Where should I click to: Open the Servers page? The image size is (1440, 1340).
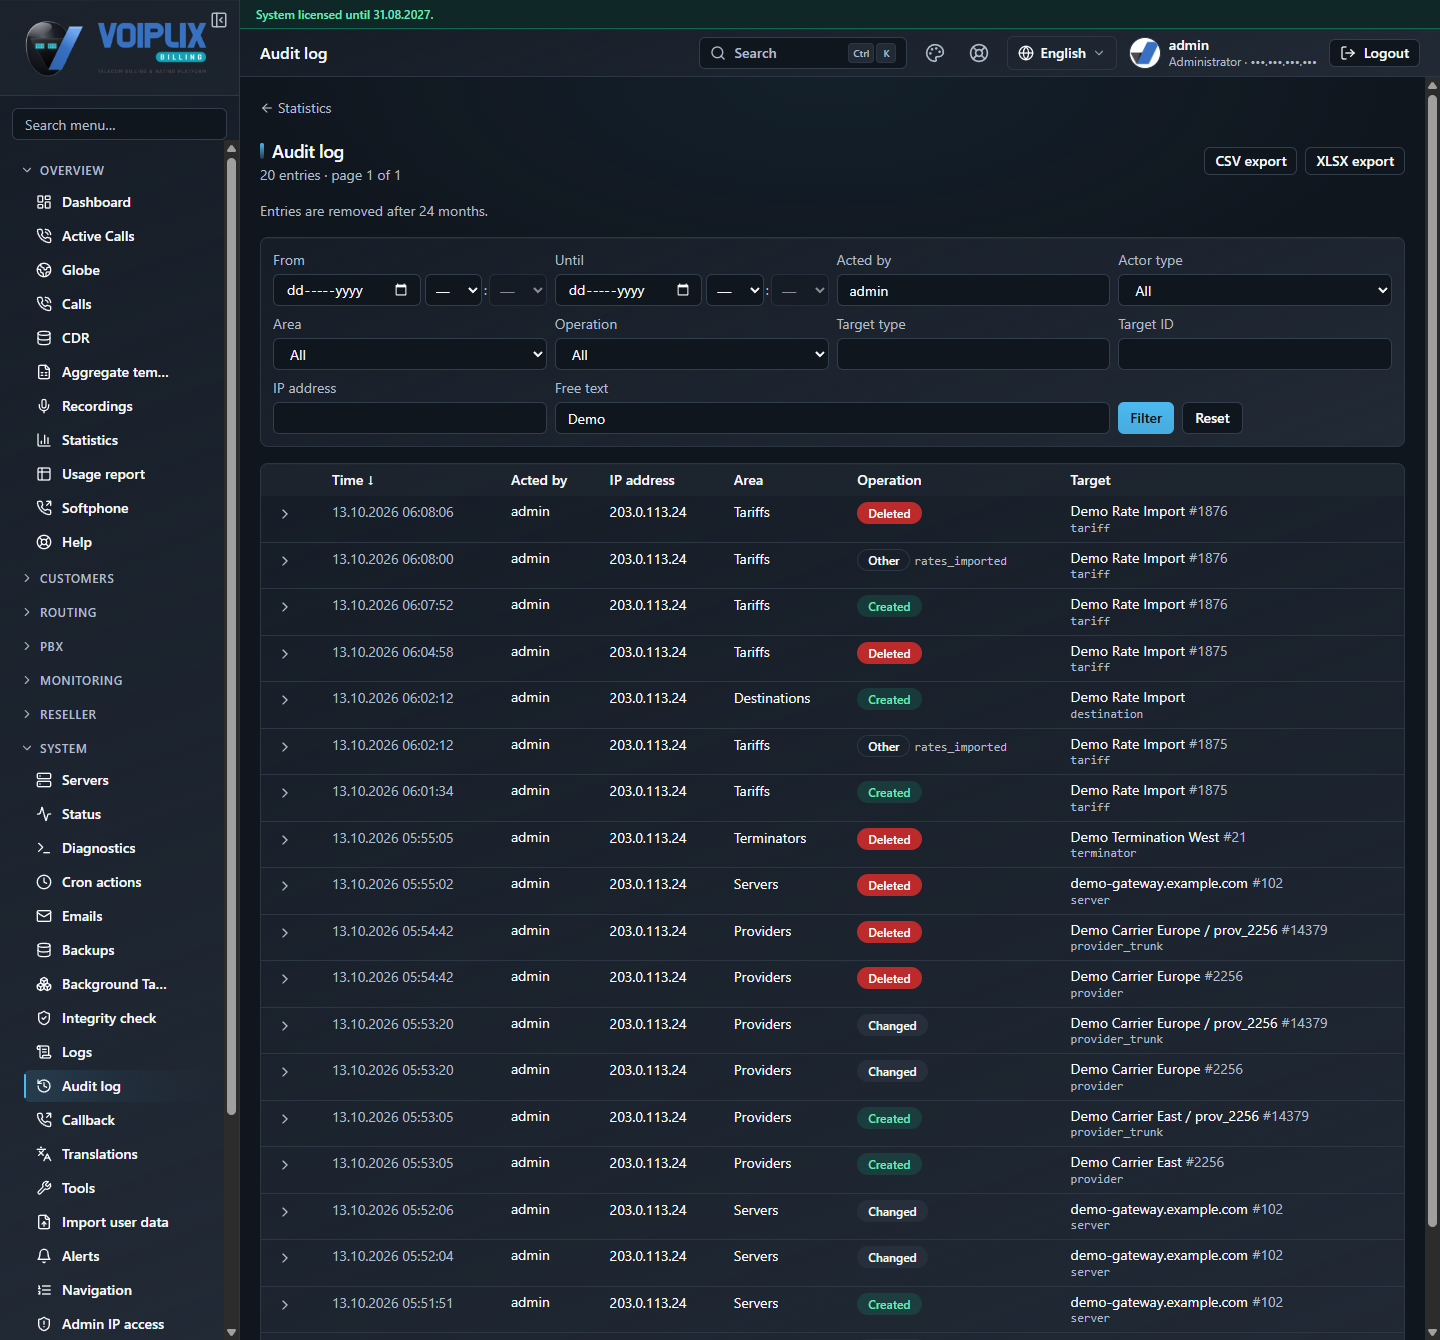85,780
